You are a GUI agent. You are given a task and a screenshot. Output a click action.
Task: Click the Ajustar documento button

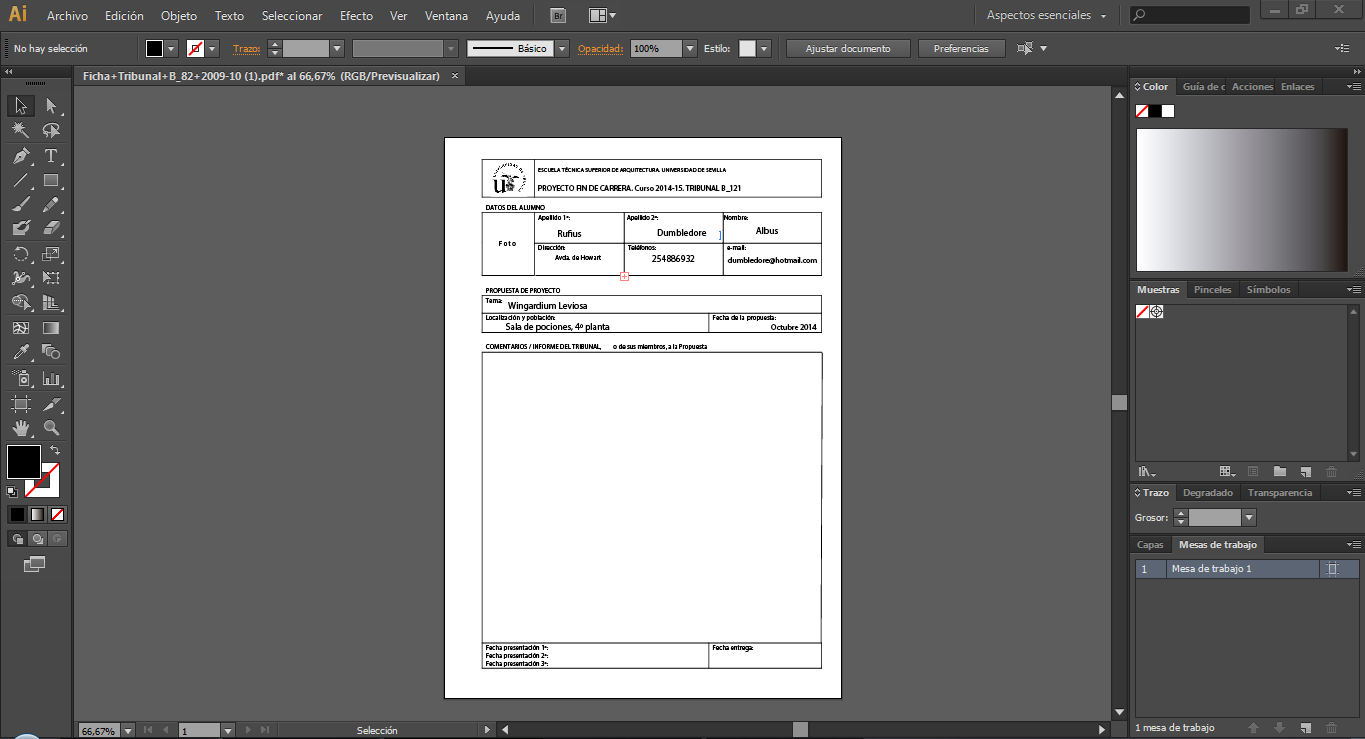point(847,47)
